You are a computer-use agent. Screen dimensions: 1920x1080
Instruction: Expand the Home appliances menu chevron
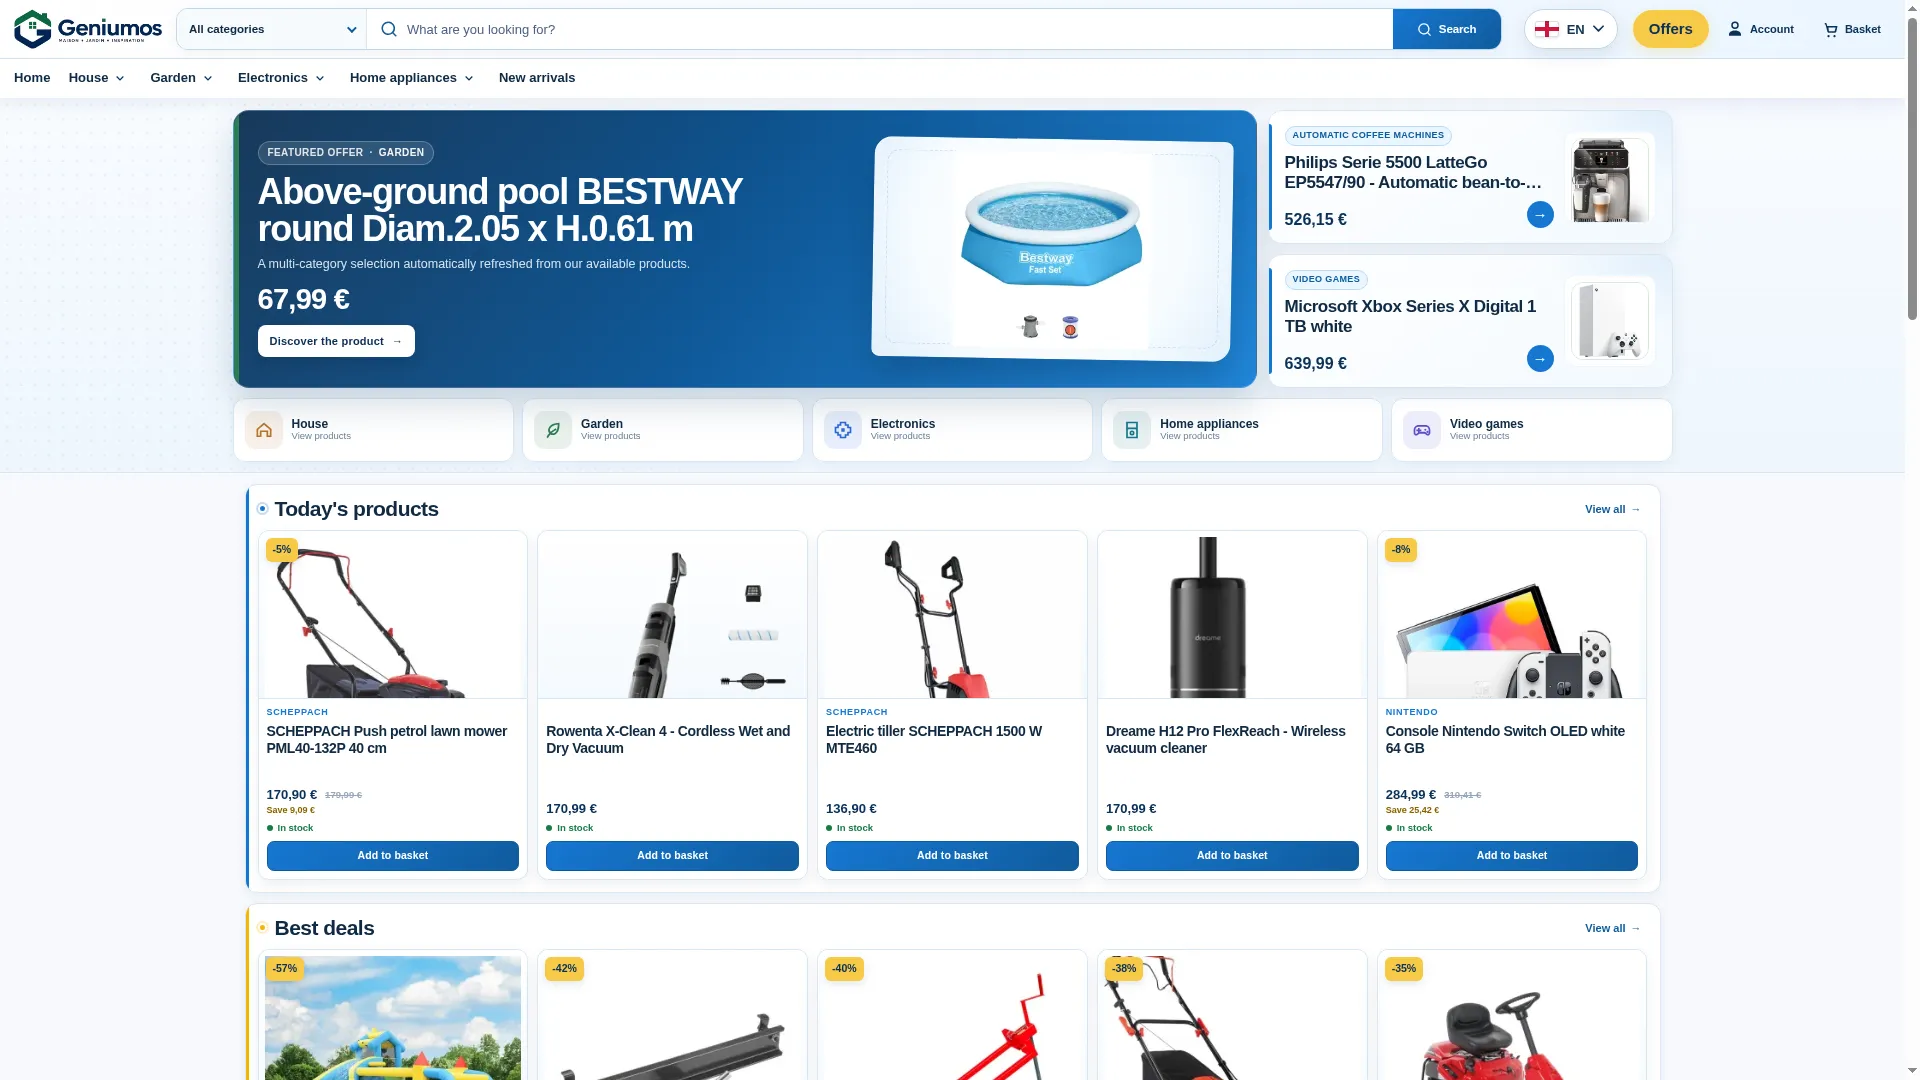pos(469,78)
